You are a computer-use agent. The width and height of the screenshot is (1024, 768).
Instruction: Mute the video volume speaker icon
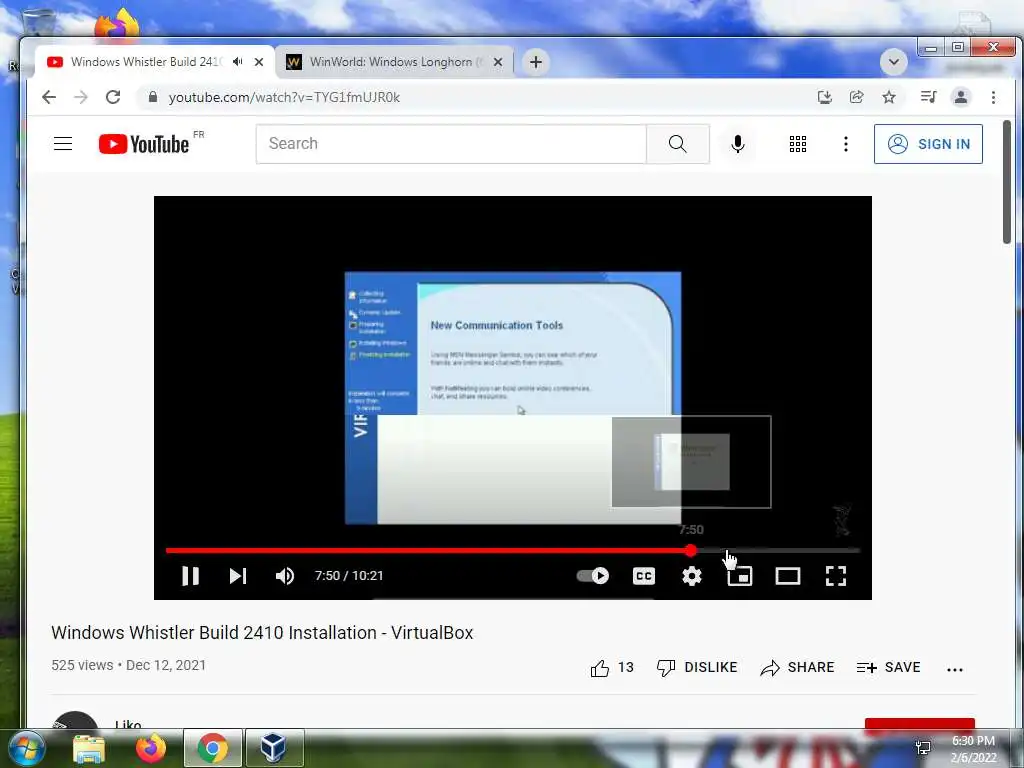(x=285, y=575)
